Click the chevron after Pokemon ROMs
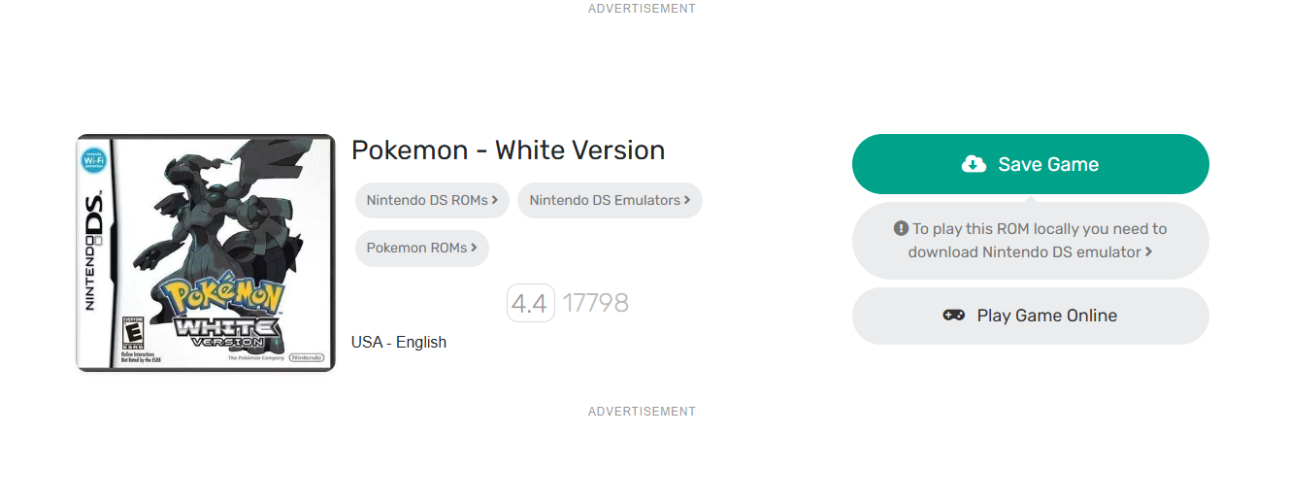 tap(474, 247)
